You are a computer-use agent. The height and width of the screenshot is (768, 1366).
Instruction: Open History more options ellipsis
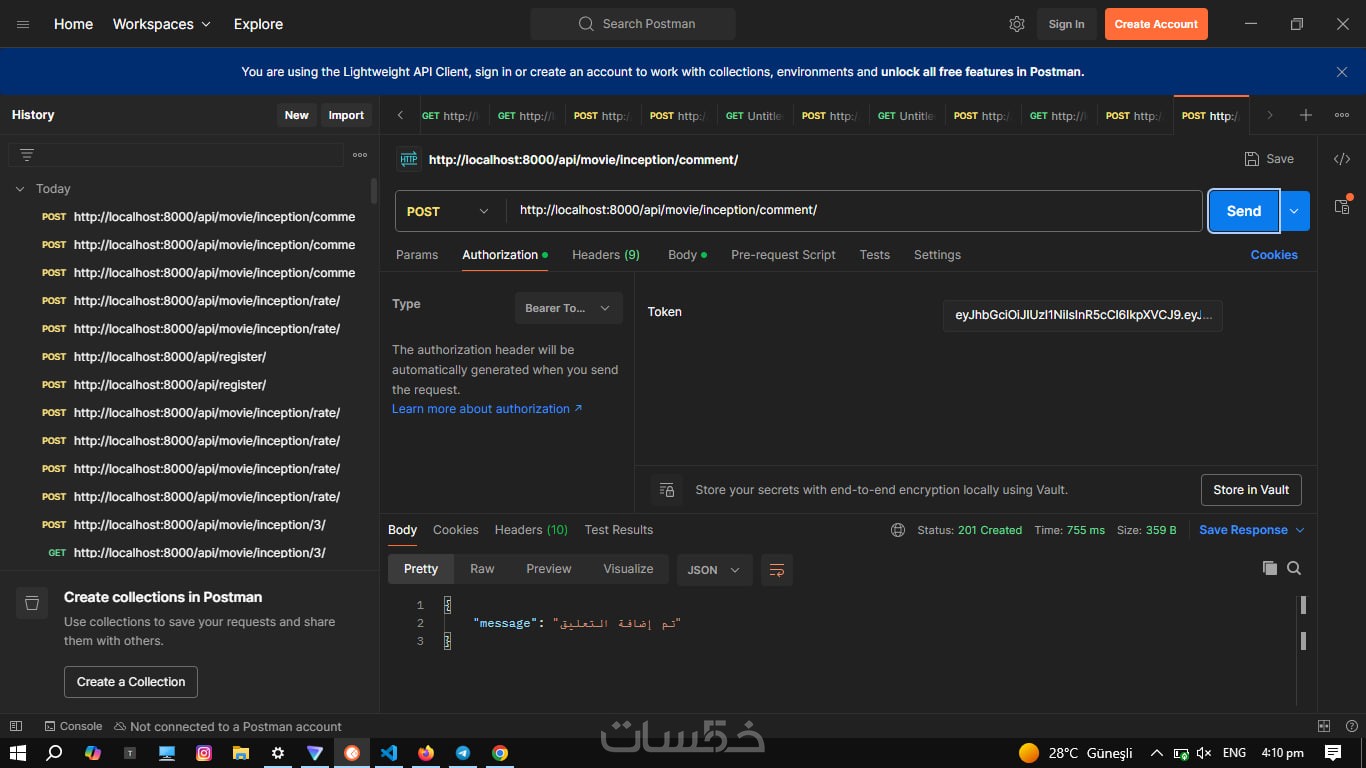point(360,155)
